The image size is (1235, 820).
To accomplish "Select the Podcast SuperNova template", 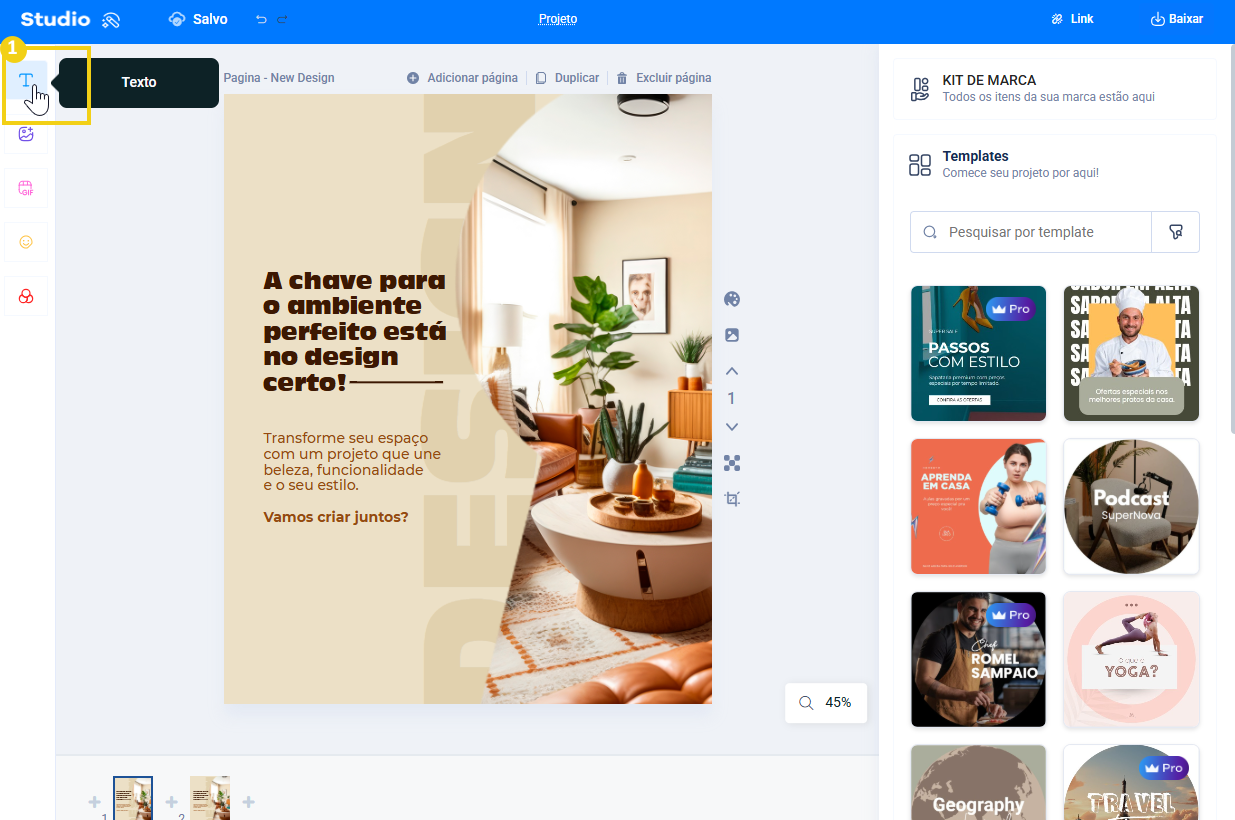I will [1131, 507].
